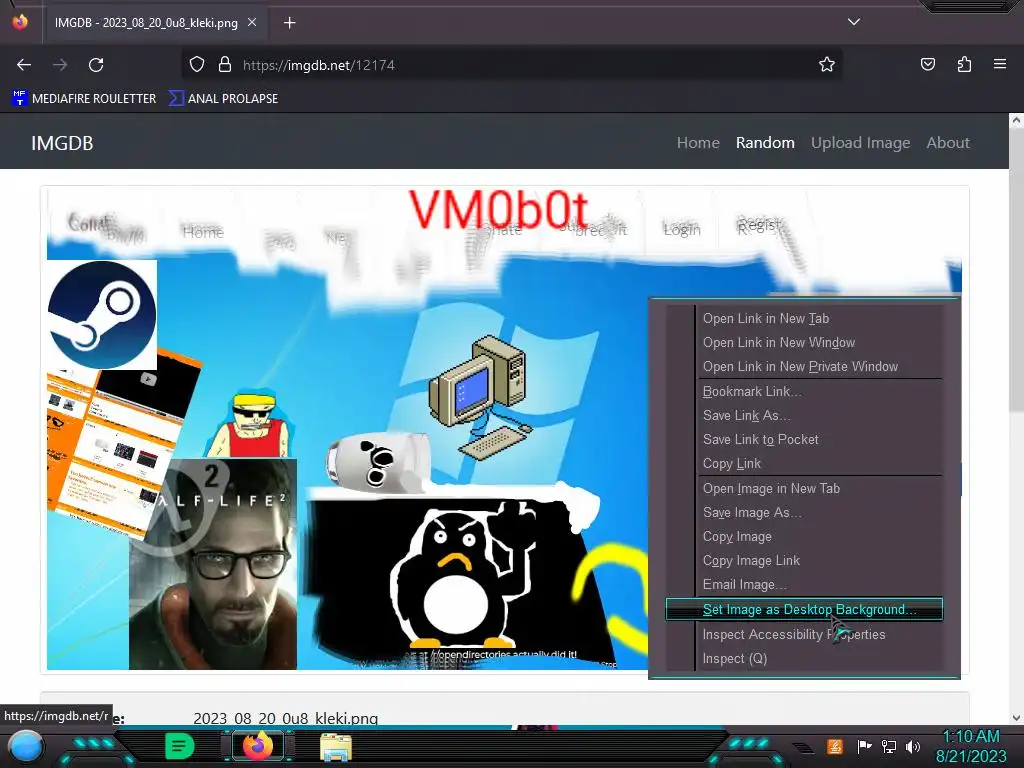The height and width of the screenshot is (768, 1024).
Task: Open the Extensions puzzle icon
Action: pos(964,65)
